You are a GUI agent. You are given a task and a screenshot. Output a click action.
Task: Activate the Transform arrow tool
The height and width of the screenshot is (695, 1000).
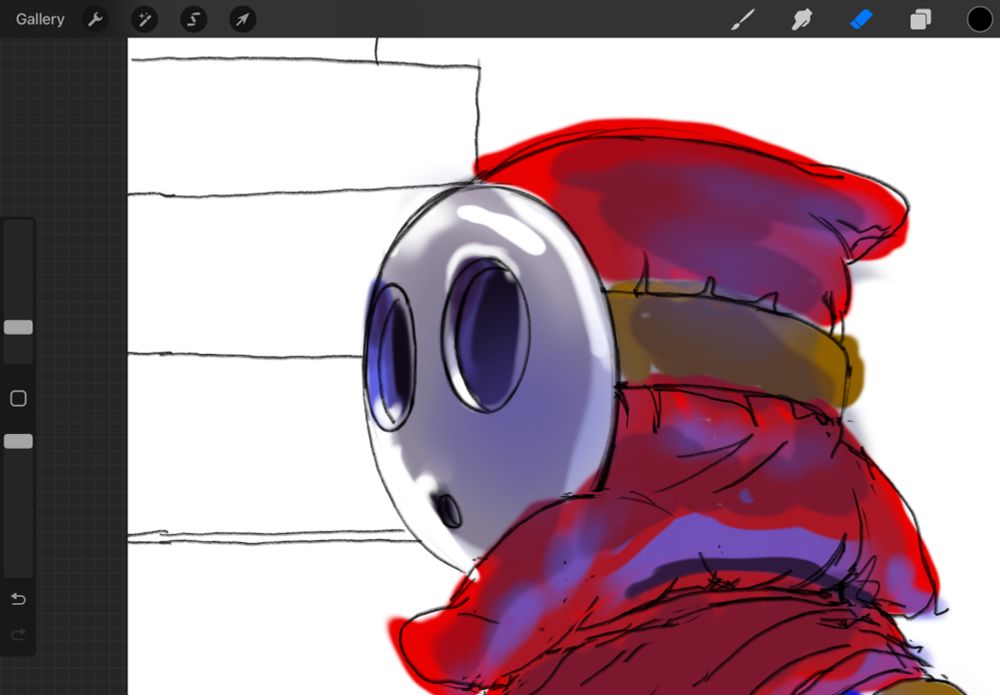242,19
